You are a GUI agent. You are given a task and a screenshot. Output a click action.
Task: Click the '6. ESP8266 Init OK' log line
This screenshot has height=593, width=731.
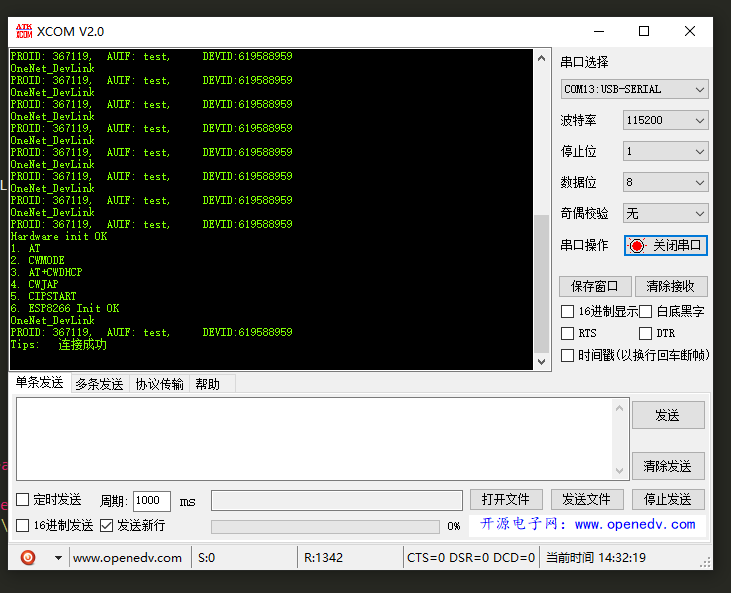65,308
